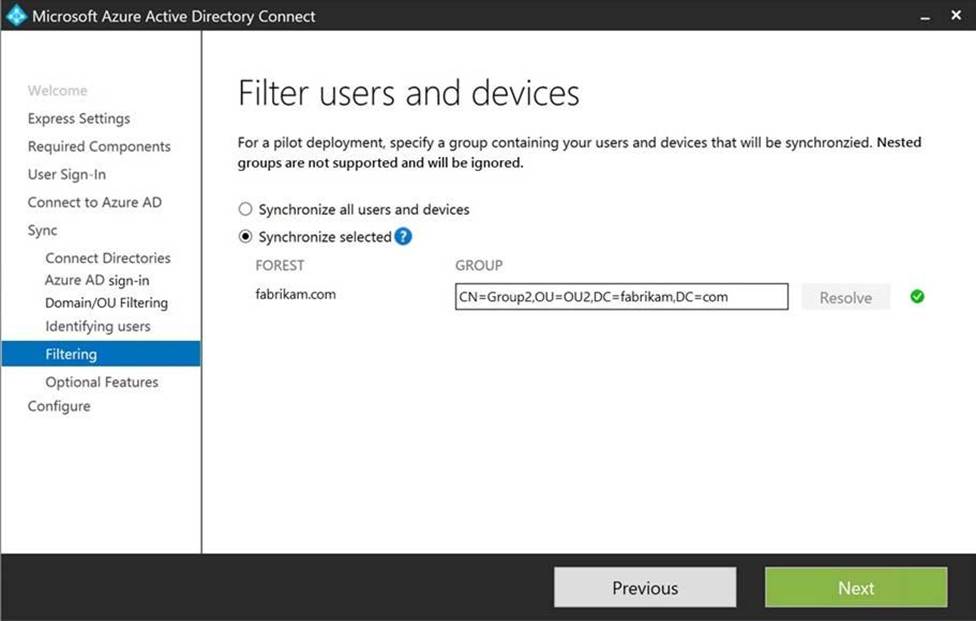
Task: Jump to the Configure step
Action: tap(59, 406)
